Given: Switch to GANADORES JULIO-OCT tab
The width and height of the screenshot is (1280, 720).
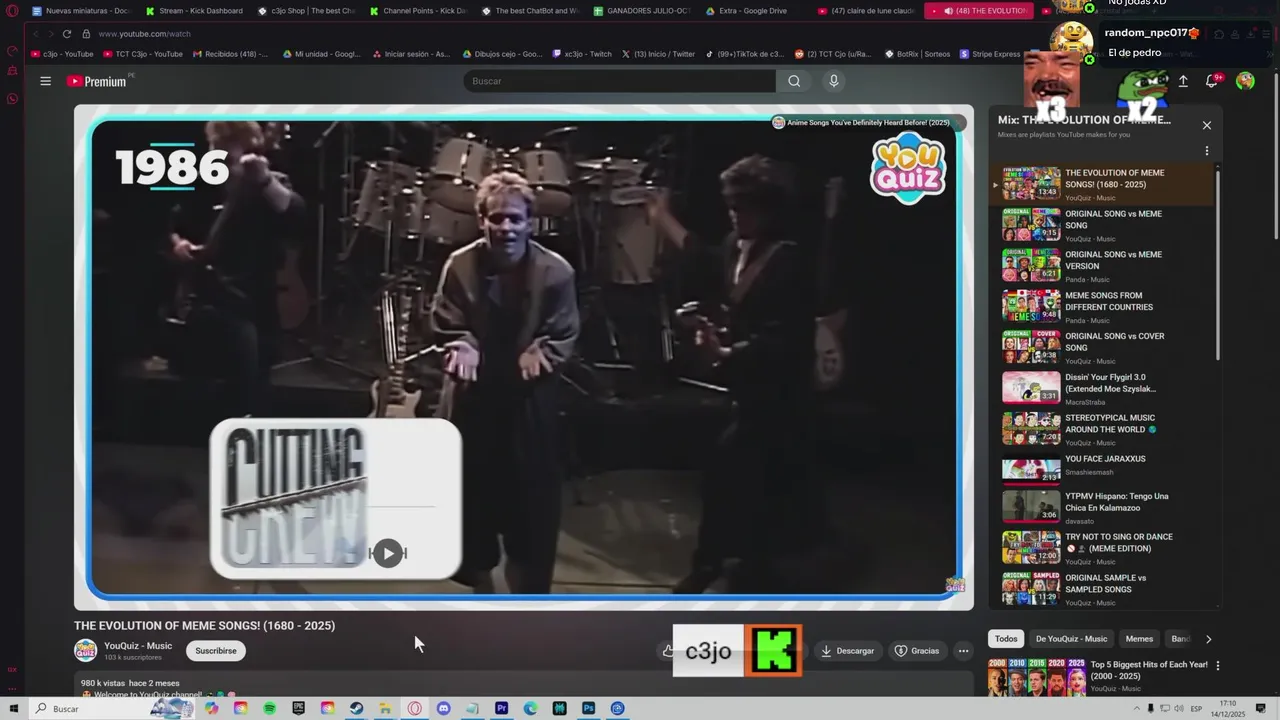Looking at the screenshot, I should (641, 11).
